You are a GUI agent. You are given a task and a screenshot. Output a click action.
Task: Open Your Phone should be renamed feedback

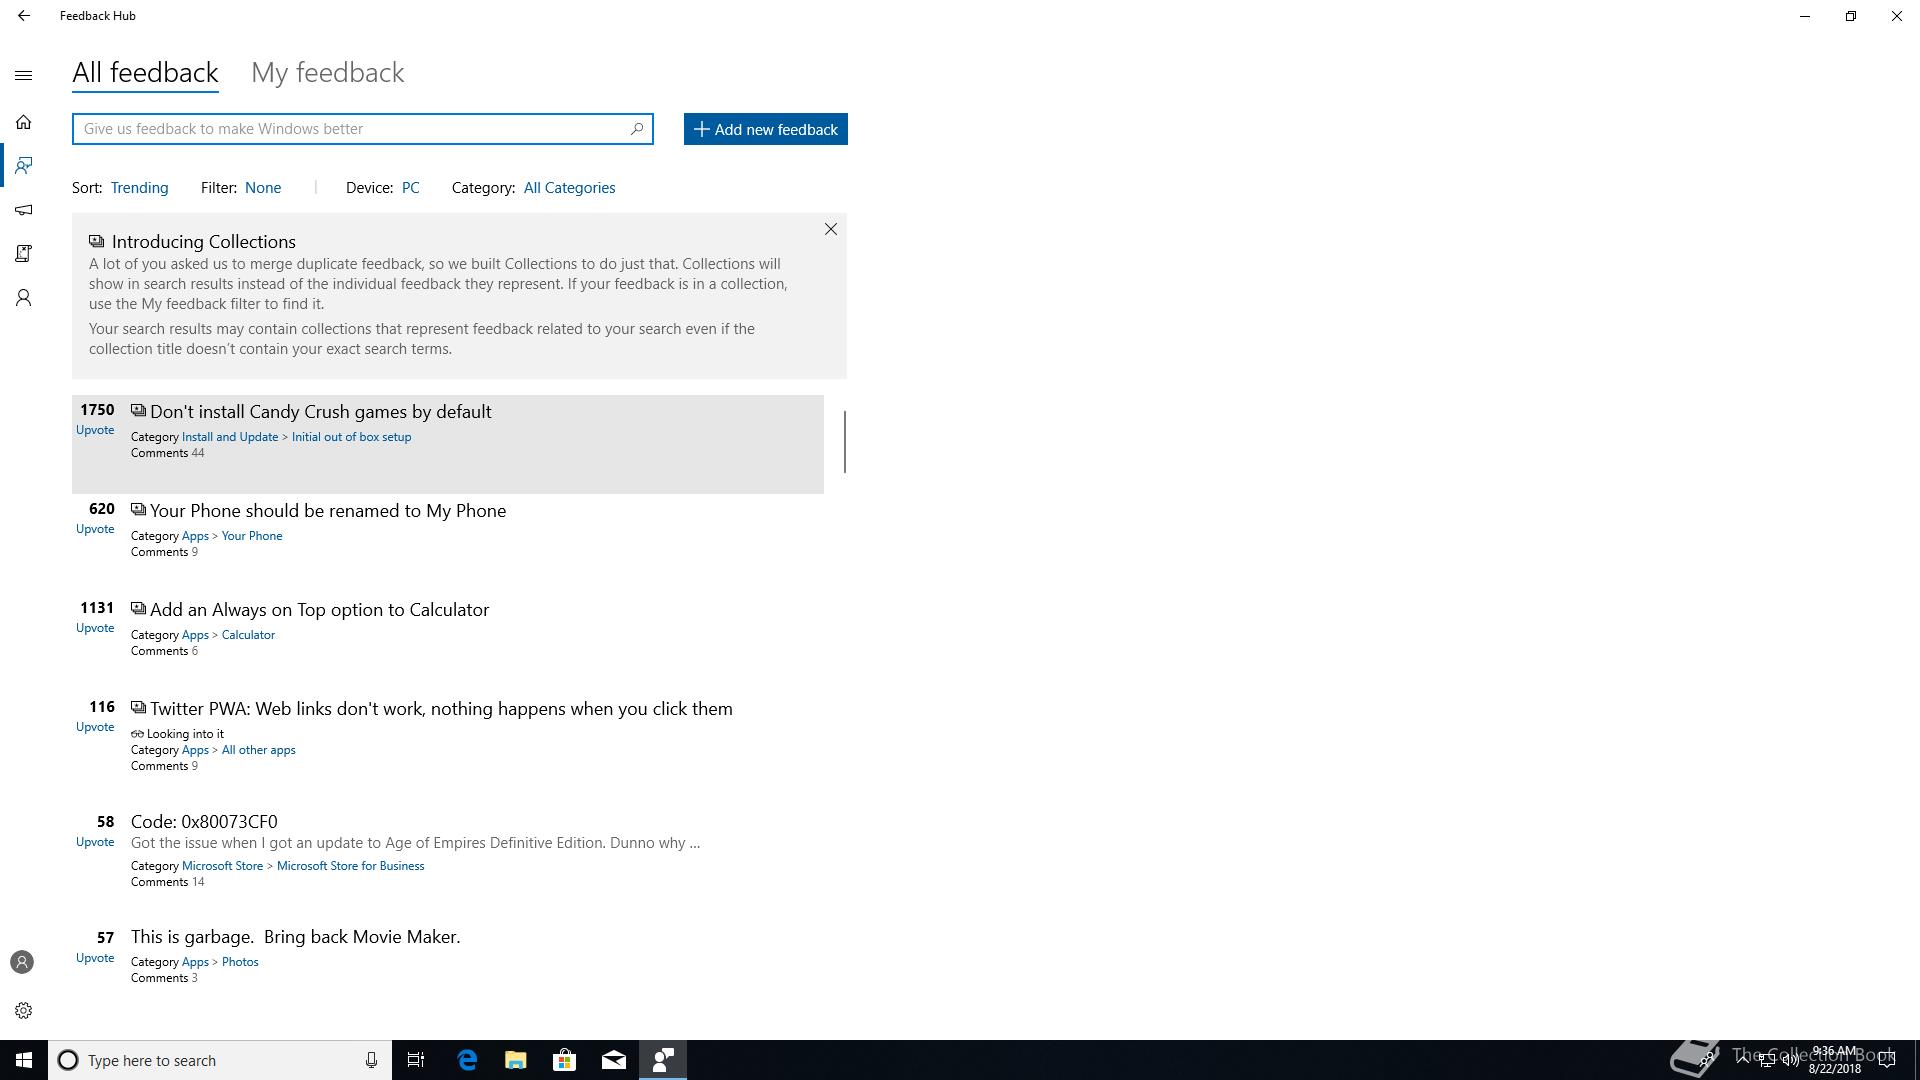[x=328, y=511]
